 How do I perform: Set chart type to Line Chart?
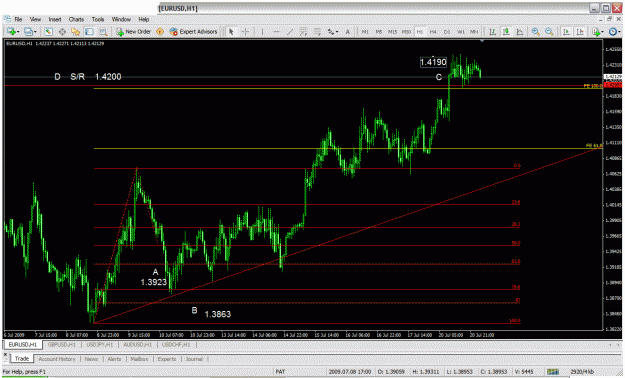(x=520, y=32)
